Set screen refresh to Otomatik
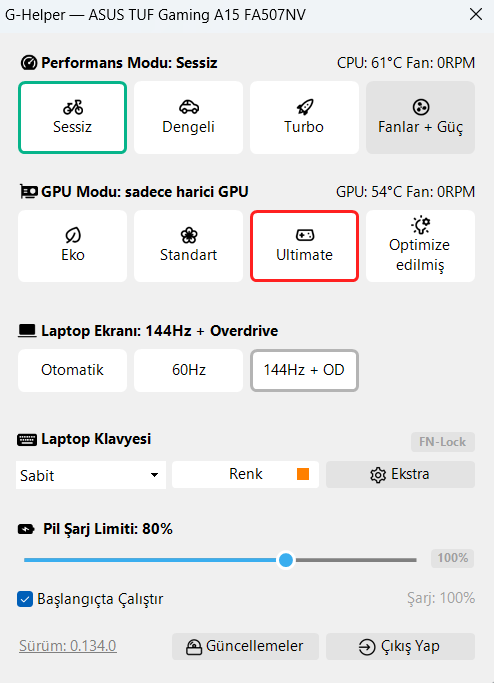The image size is (494, 683). pos(72,370)
